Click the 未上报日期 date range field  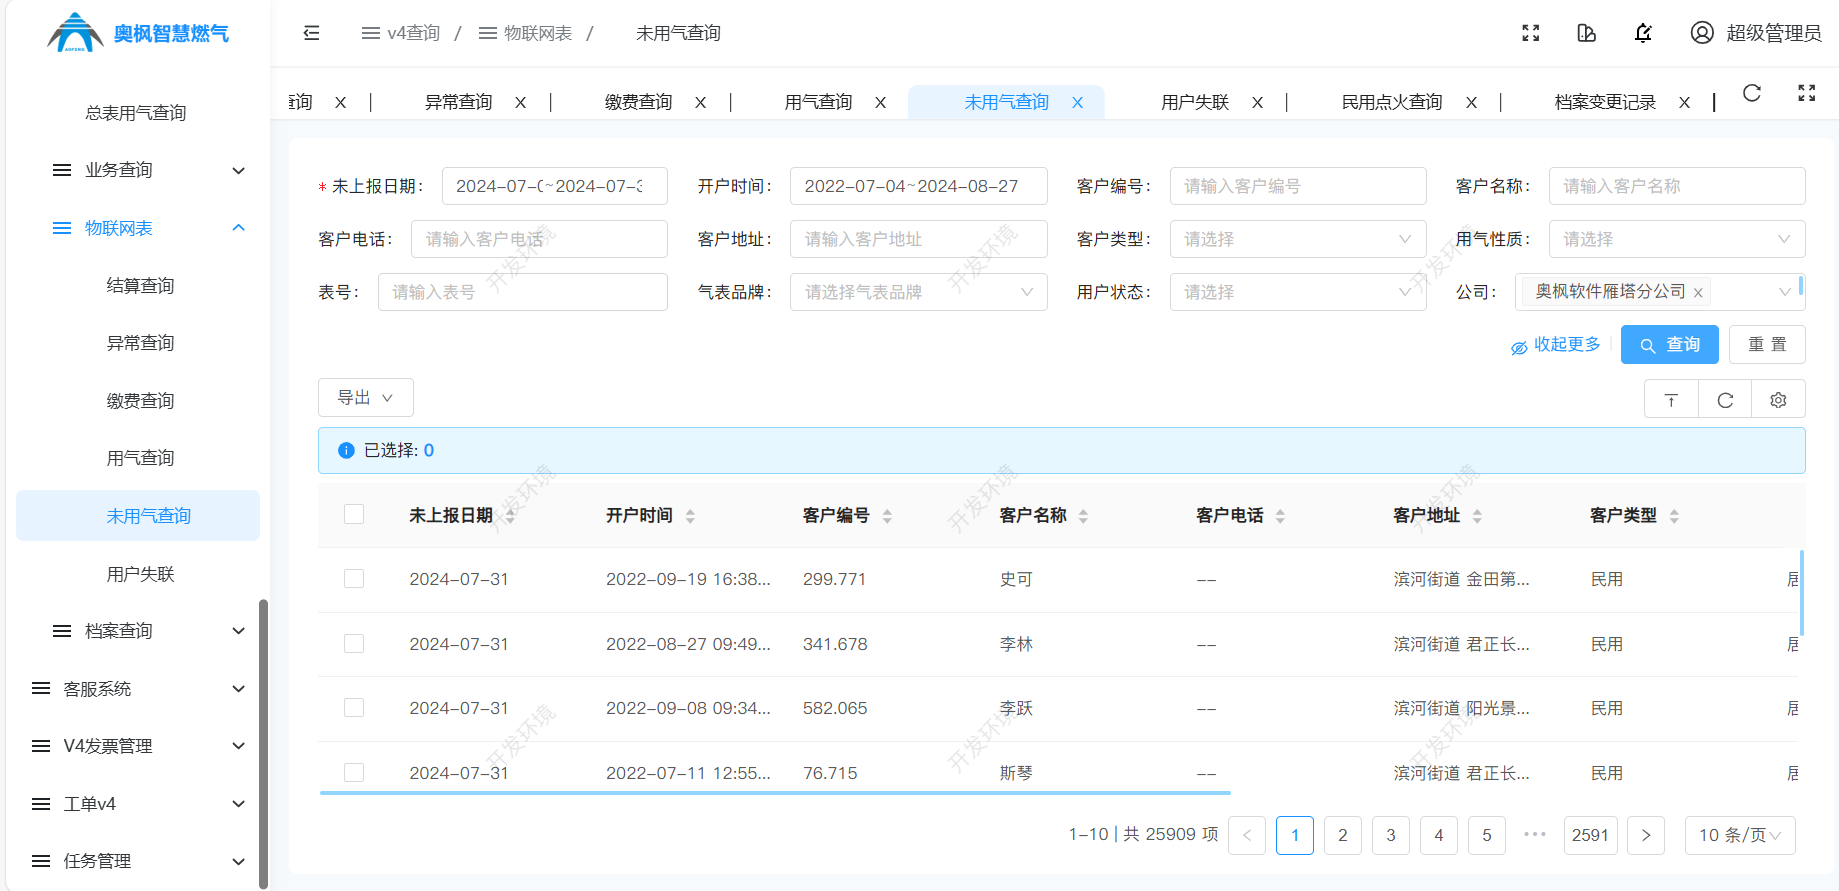555,186
